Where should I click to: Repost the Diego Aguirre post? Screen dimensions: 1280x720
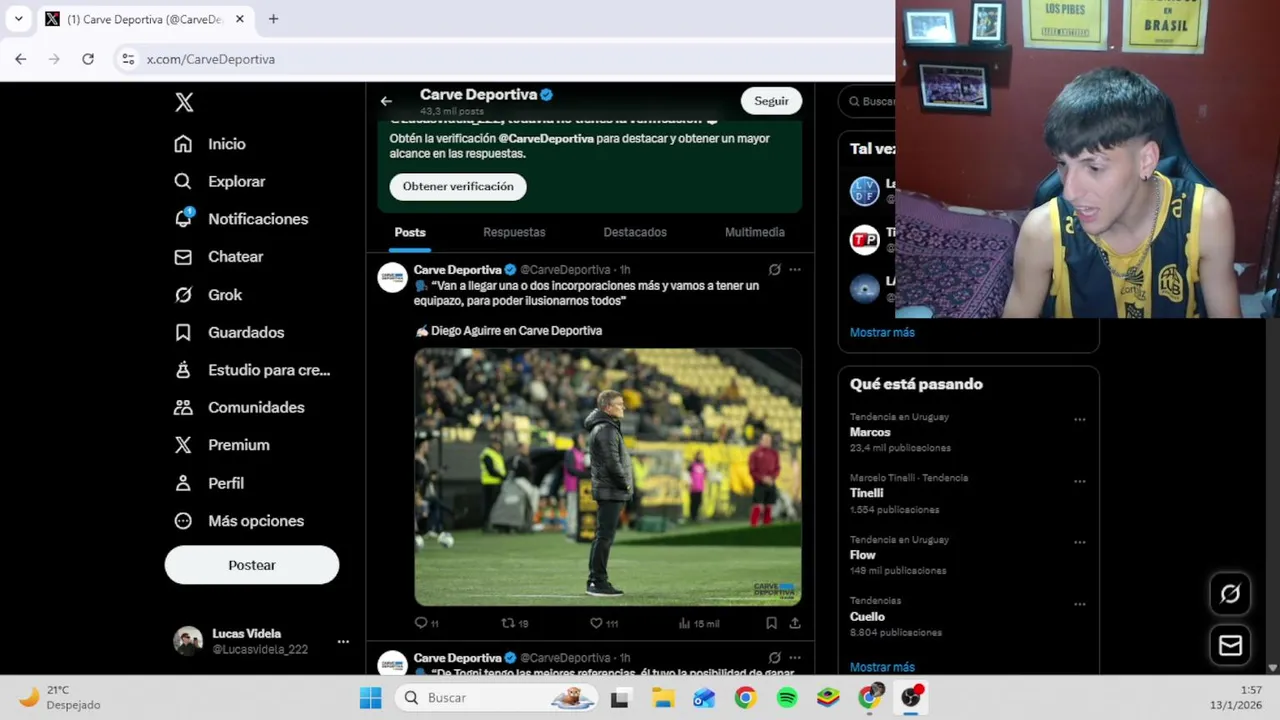click(x=508, y=623)
